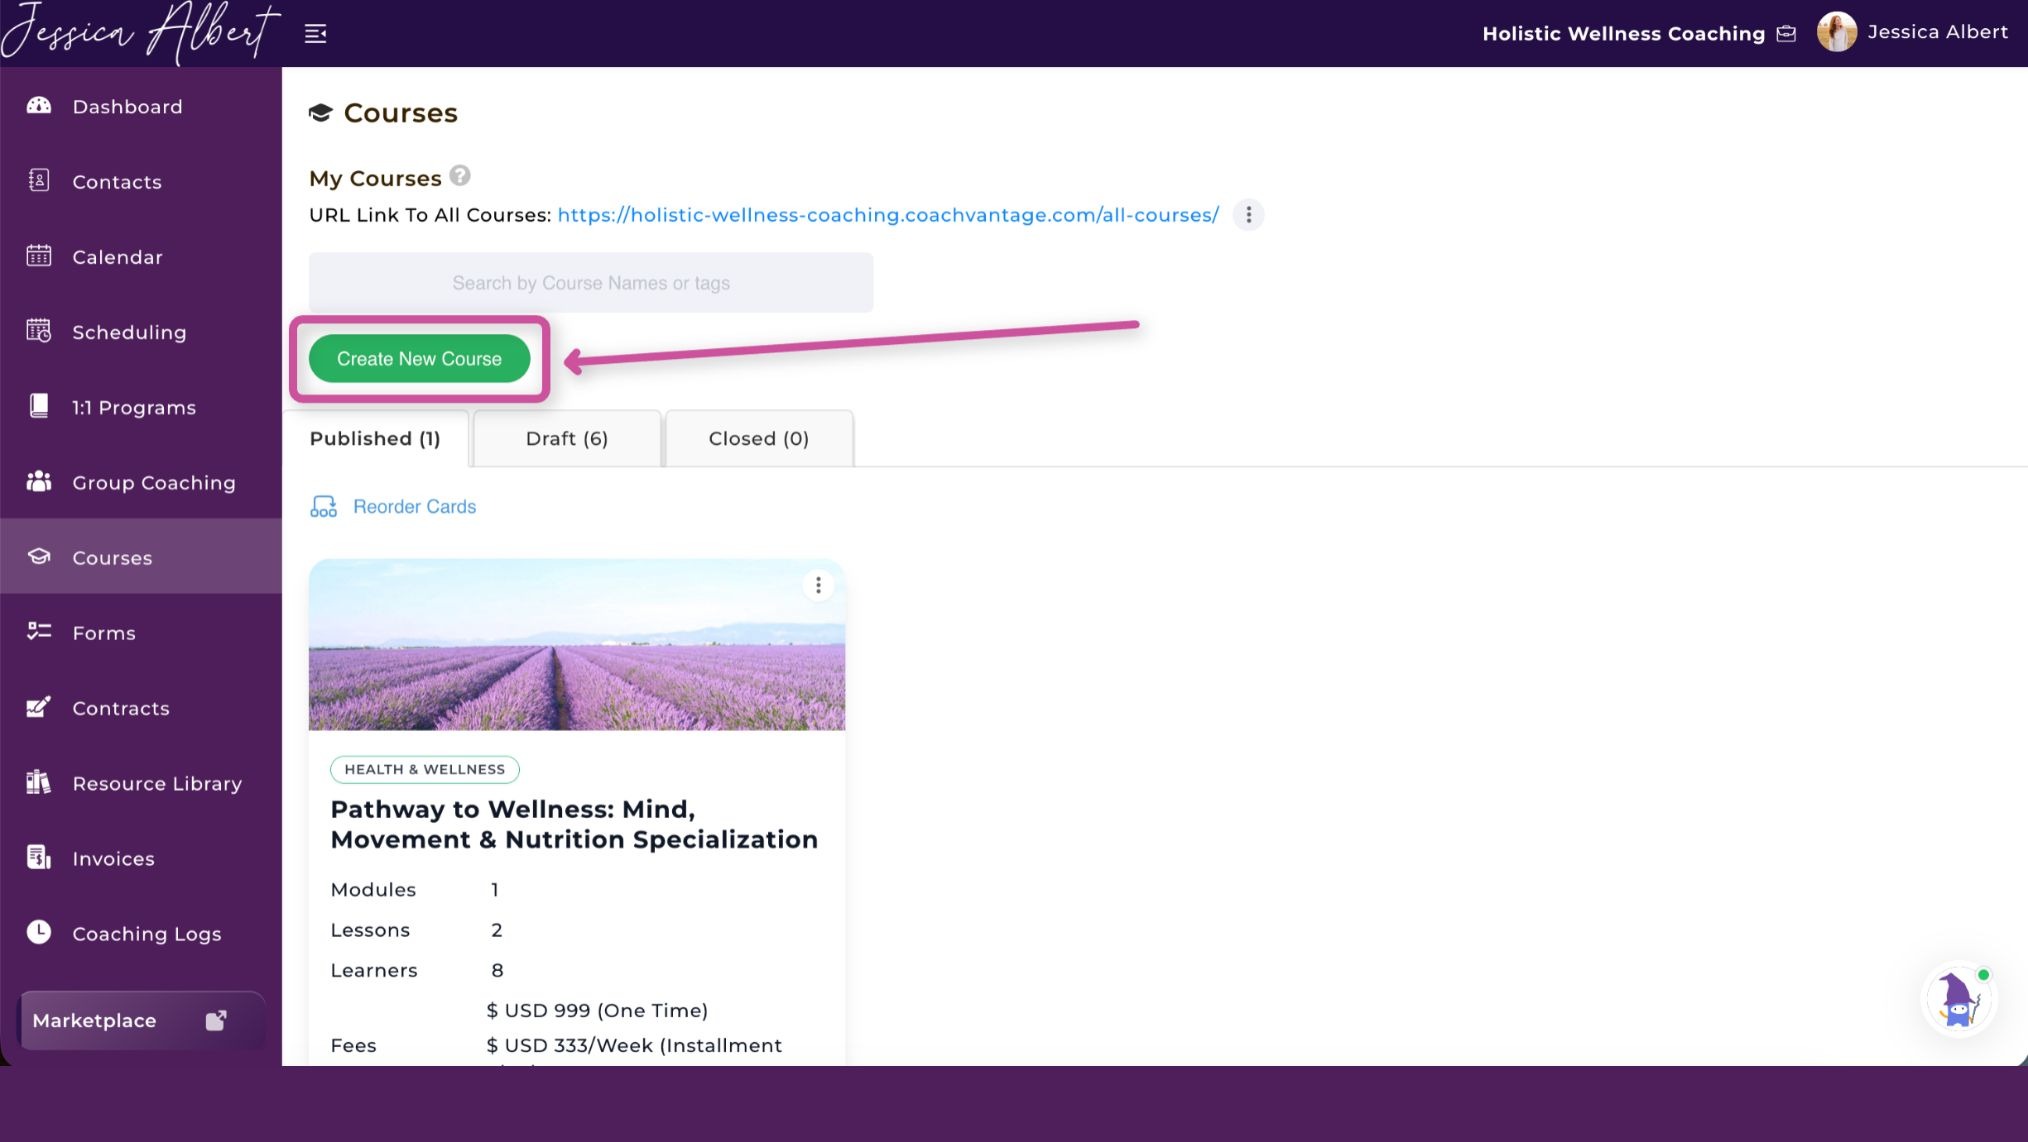
Task: Click the Courses graduation cap sidebar icon
Action: click(x=39, y=557)
